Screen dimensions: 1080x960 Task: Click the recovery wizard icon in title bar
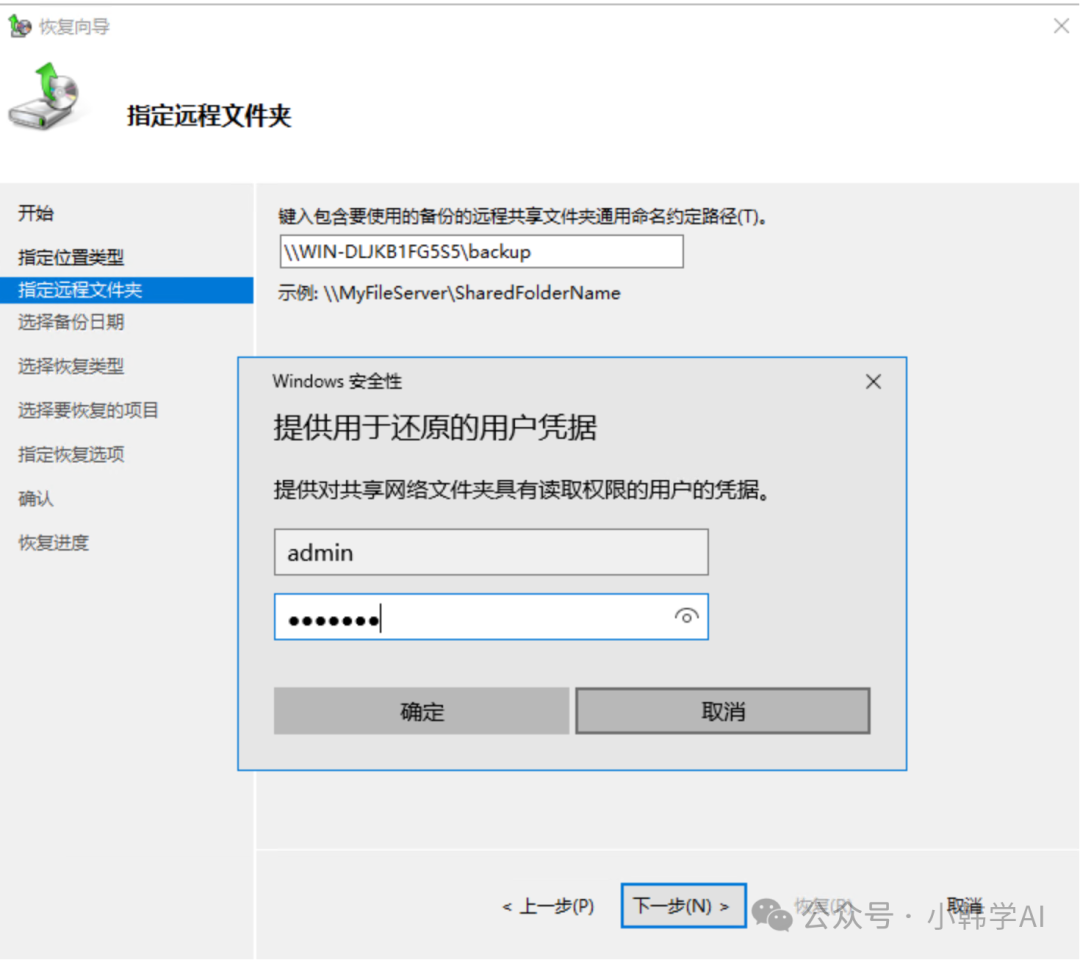[20, 27]
